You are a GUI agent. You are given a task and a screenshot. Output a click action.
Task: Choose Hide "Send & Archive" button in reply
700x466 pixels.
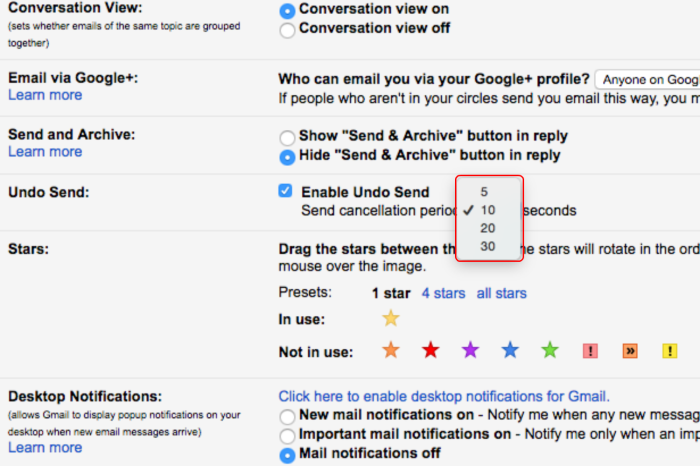click(287, 157)
